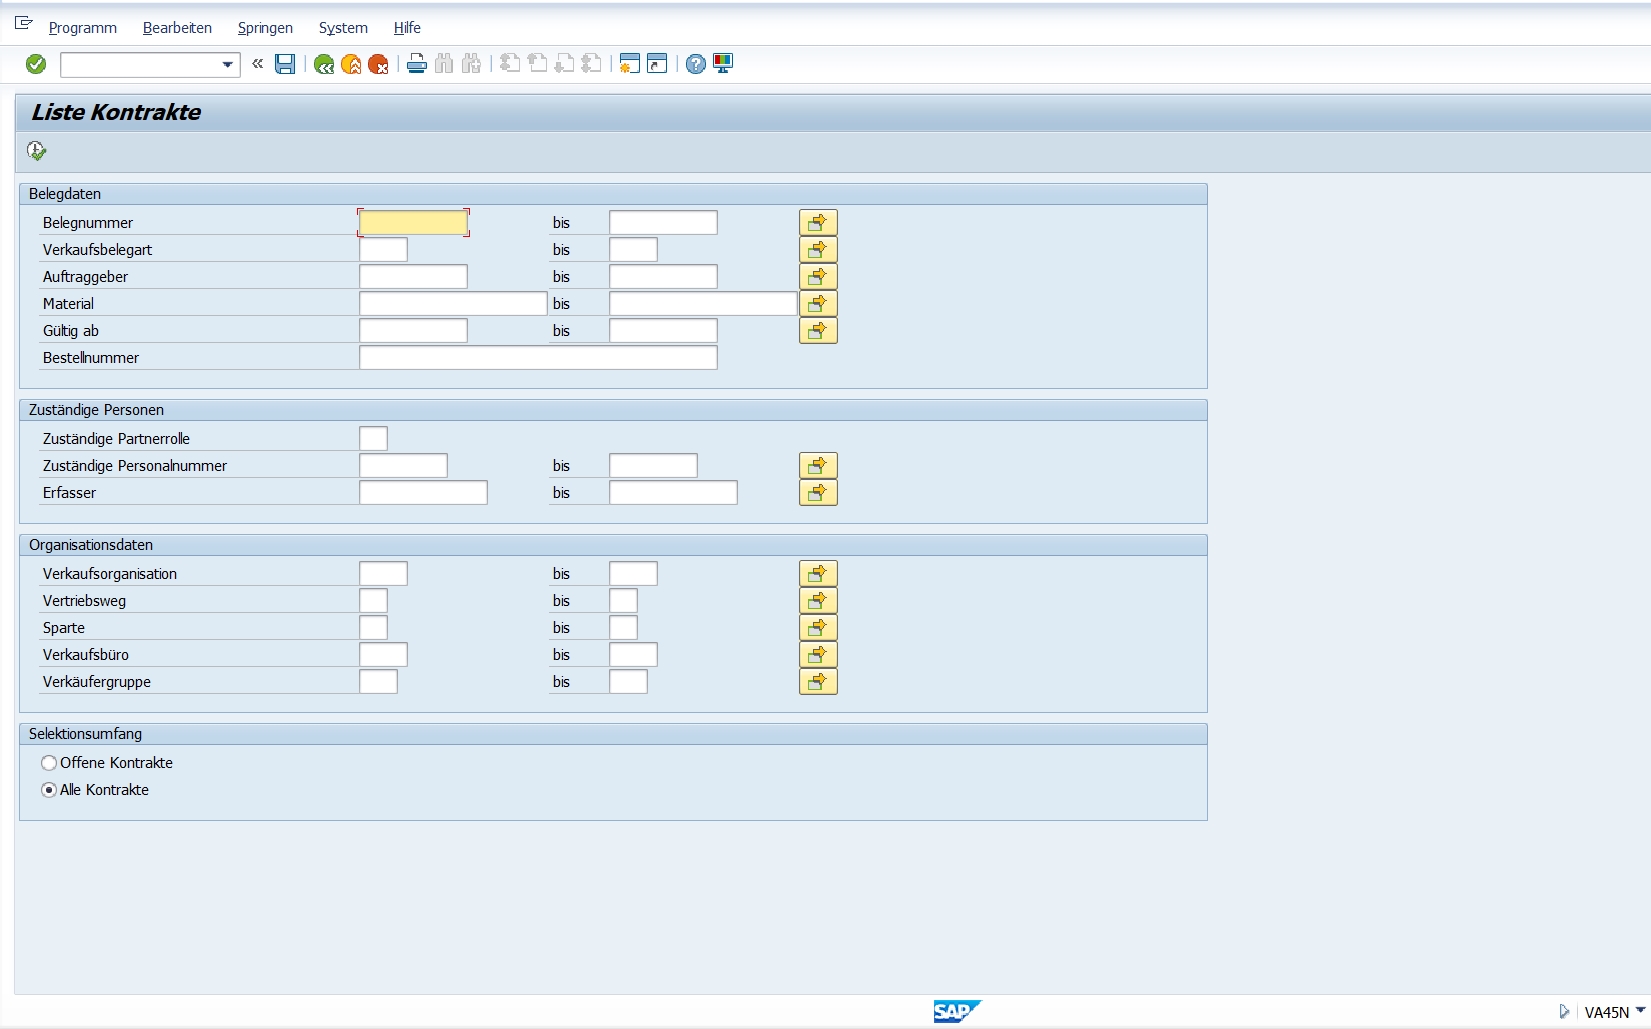Open the Programm menu
This screenshot has height=1029, width=1651.
coord(83,28)
